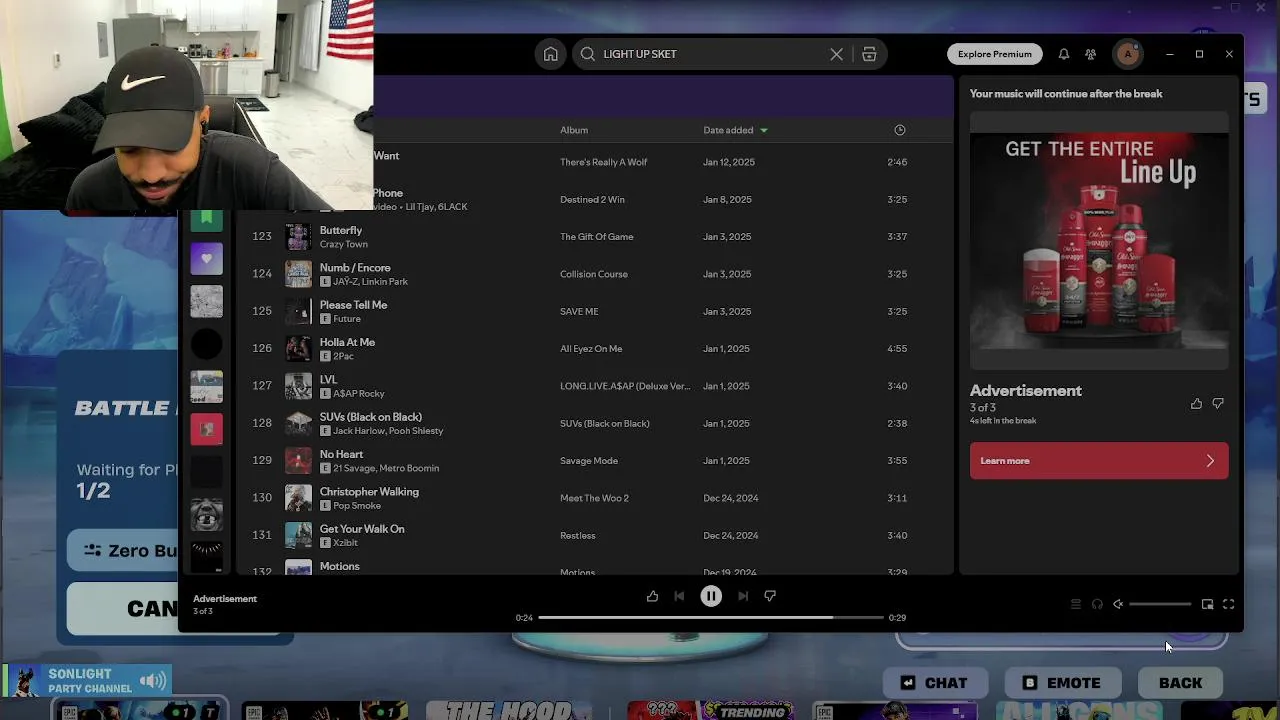Like the advertisement in the side panel

[x=1196, y=404]
